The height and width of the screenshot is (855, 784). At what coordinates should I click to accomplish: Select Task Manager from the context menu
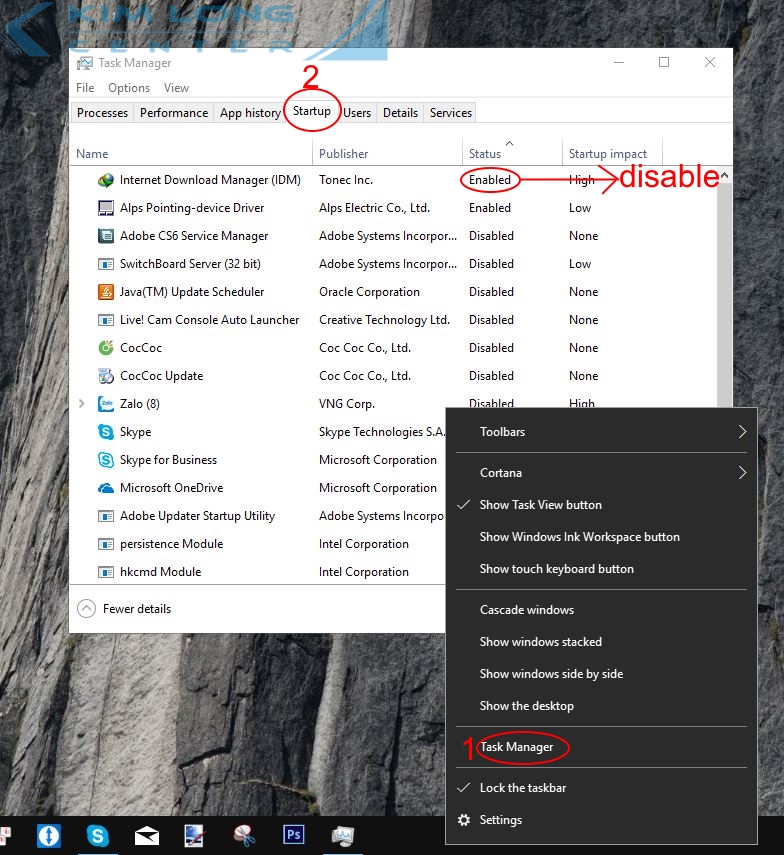(x=516, y=747)
